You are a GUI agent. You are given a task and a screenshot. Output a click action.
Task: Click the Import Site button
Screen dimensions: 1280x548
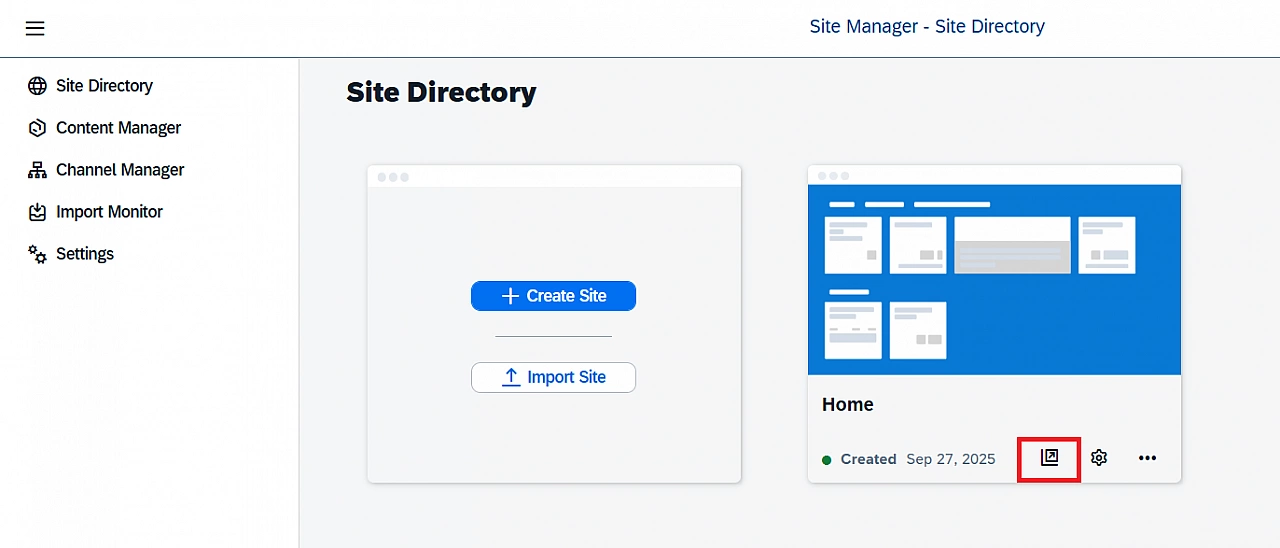point(553,377)
